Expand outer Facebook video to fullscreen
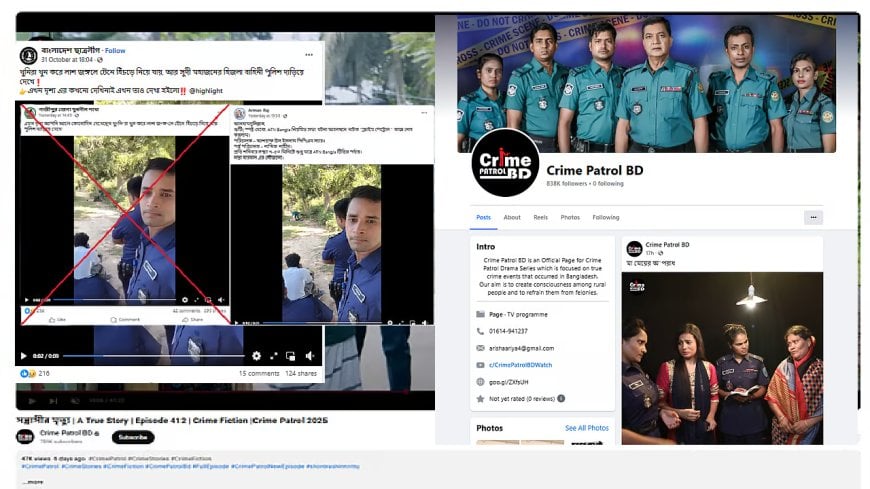The height and width of the screenshot is (489, 870). [274, 356]
